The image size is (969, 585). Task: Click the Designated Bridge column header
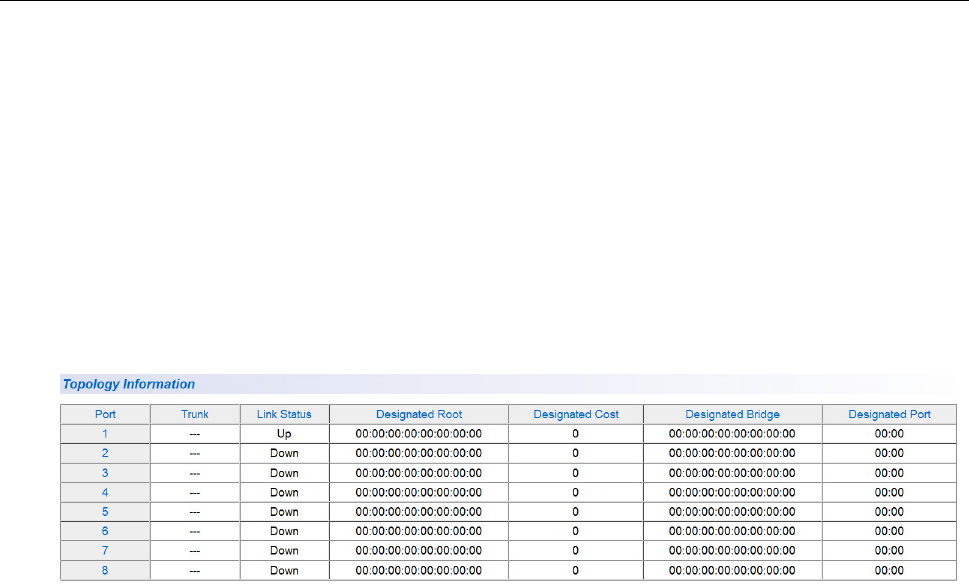(x=732, y=414)
